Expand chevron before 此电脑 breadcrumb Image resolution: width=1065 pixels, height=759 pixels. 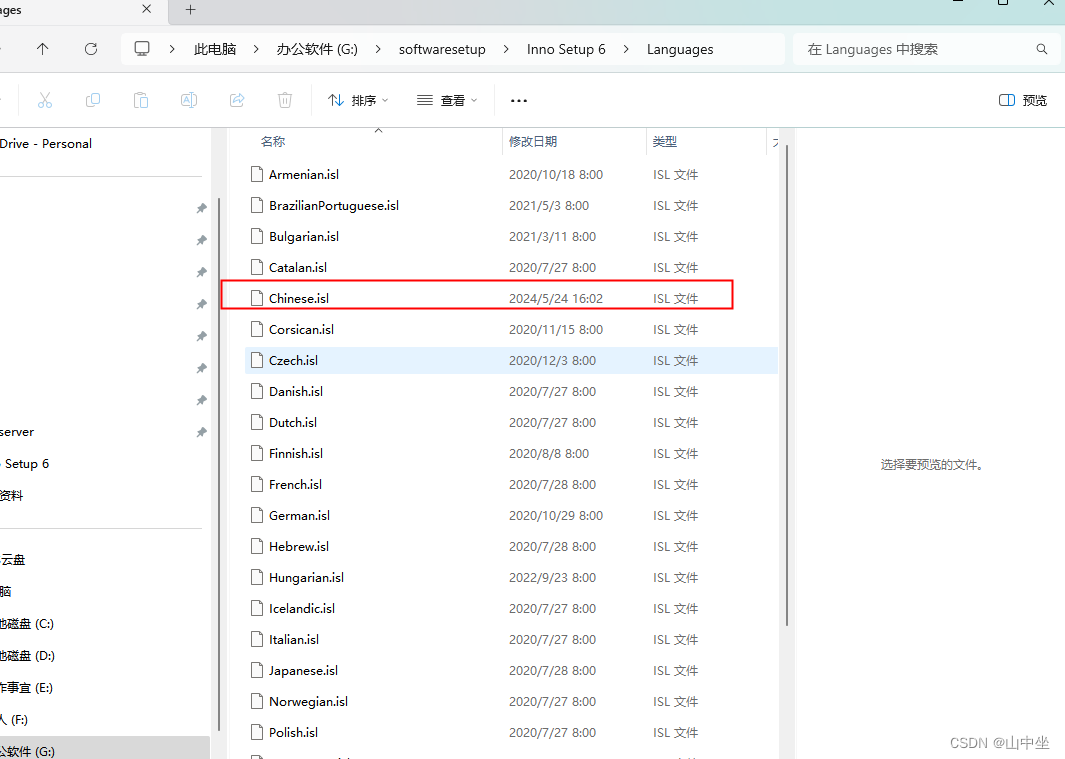(x=172, y=49)
